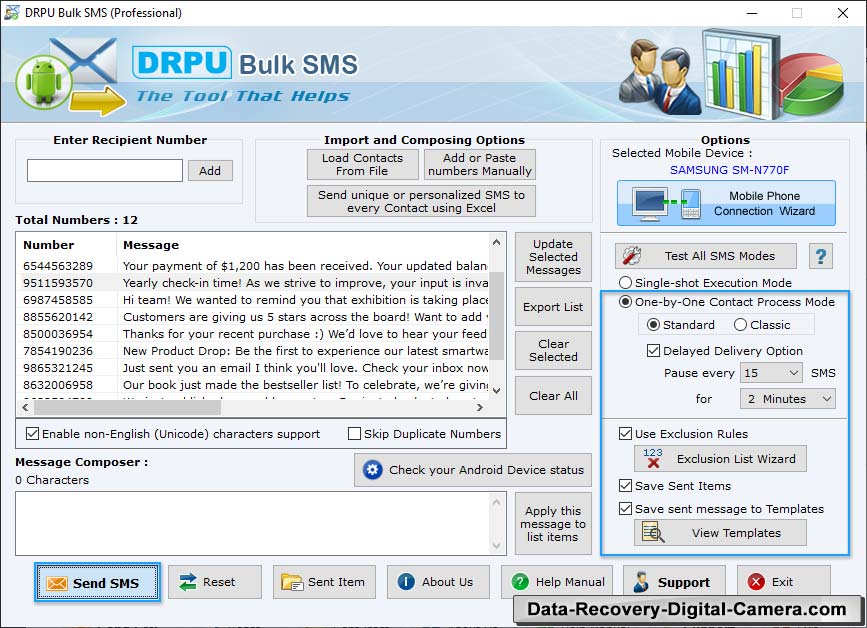This screenshot has height=628, width=867.
Task: Select the row with number 8632006958
Action: pyautogui.click(x=253, y=385)
